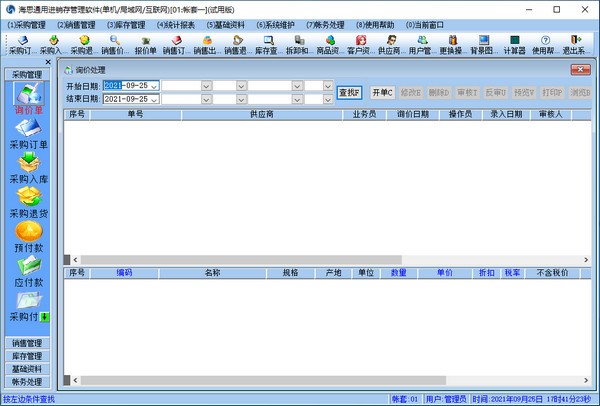This screenshot has height=406, width=600.
Task: Open the 计算器 toolbar tool
Action: click(x=514, y=44)
